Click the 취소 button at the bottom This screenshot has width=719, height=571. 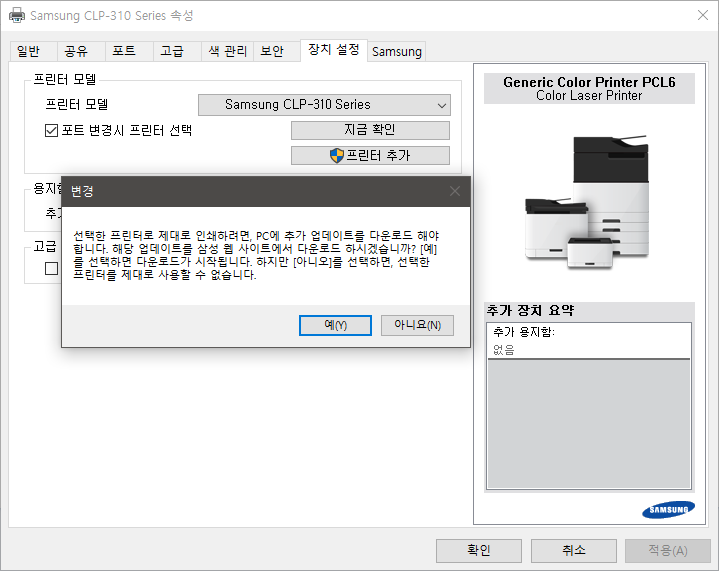[574, 550]
